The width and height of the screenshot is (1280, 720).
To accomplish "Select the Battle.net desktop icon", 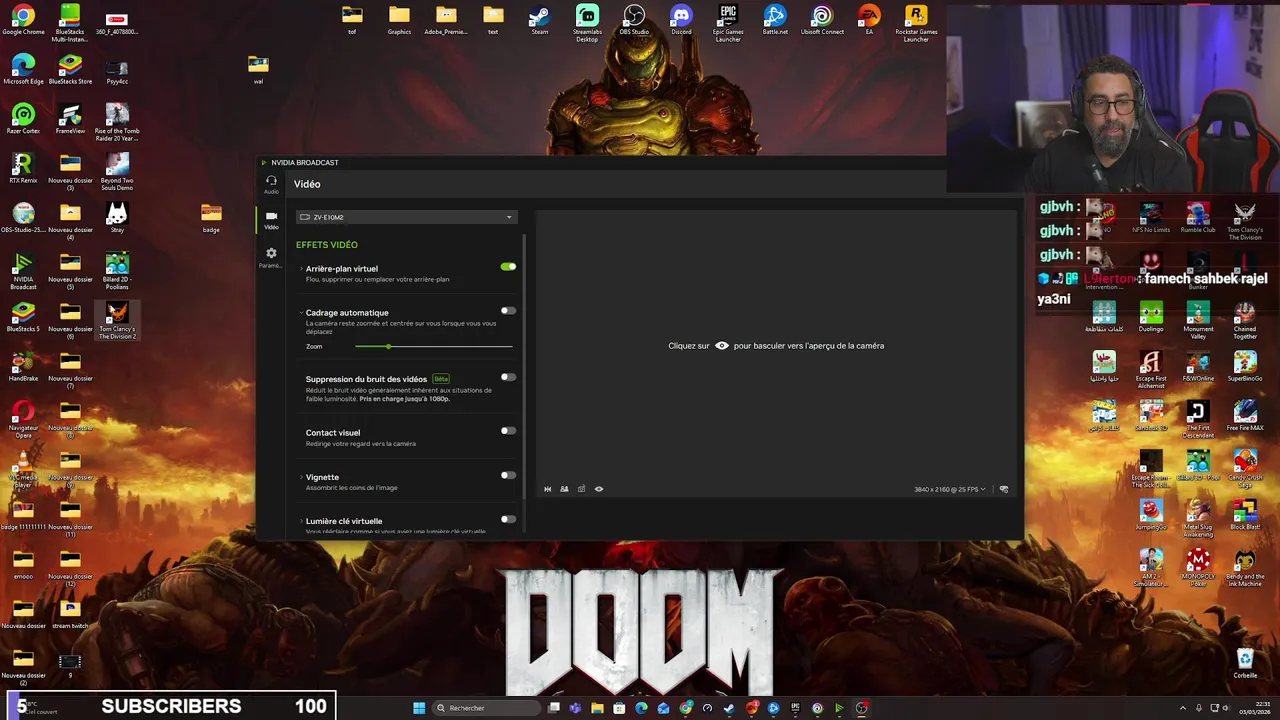I will click(x=775, y=20).
